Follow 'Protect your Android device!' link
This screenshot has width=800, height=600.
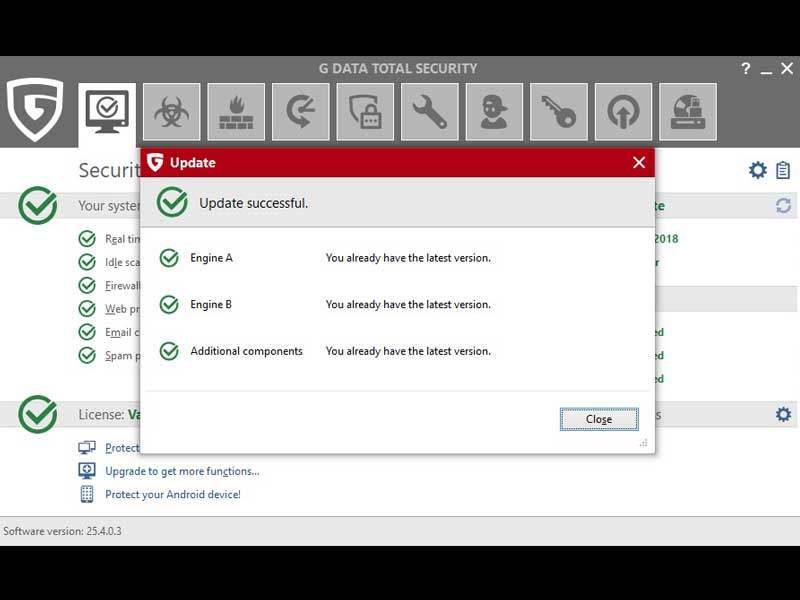click(x=173, y=494)
